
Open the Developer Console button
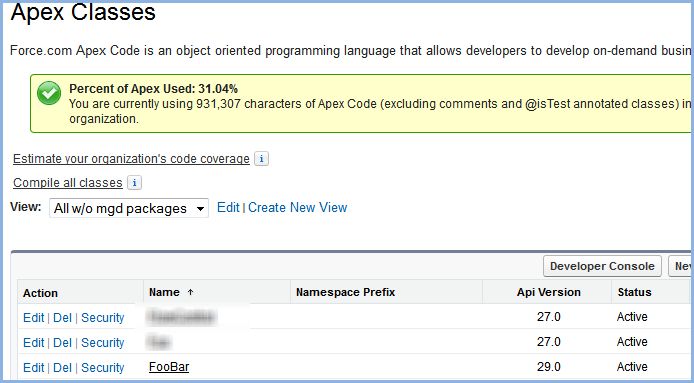coord(602,266)
